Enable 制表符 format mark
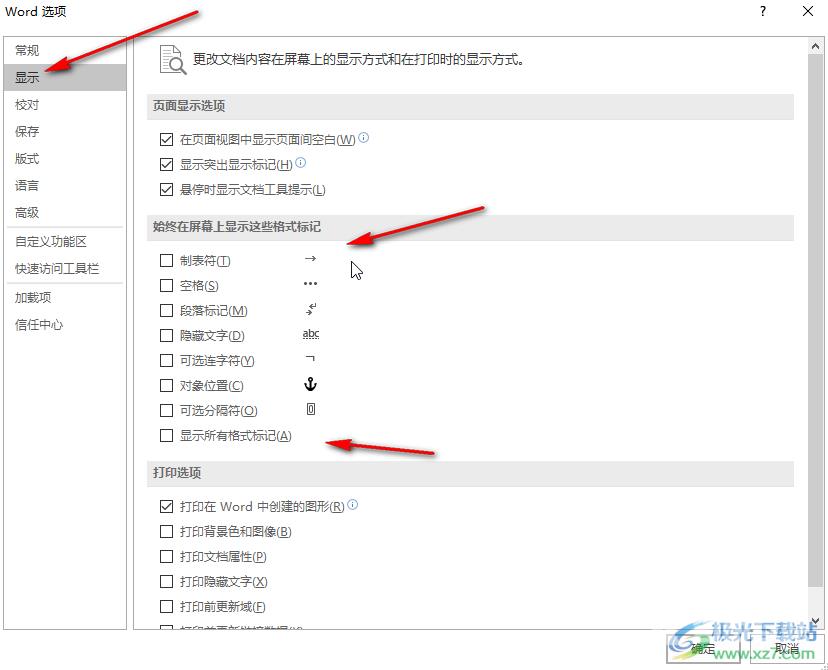 166,260
